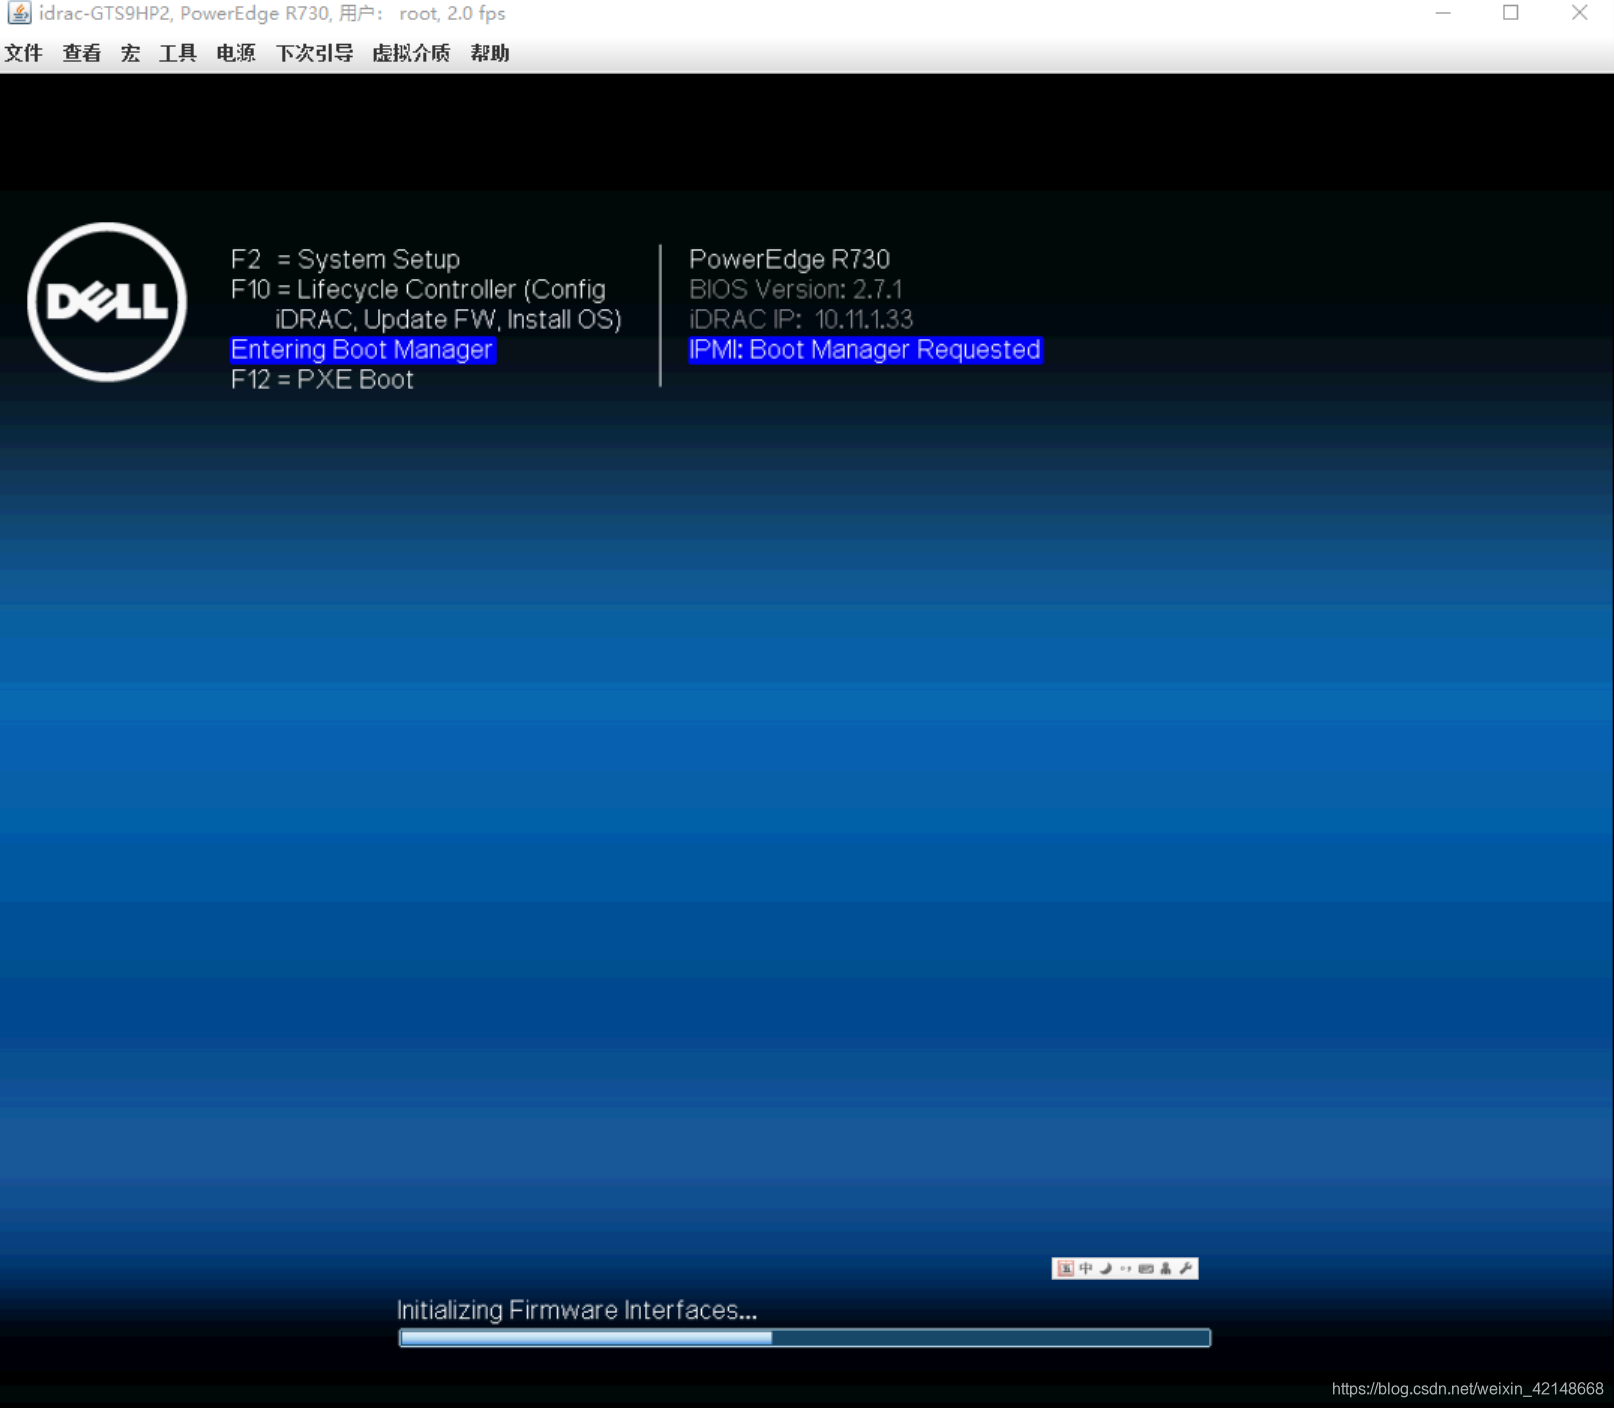Open the 工具 (Tools) menu
This screenshot has height=1408, width=1614.
pyautogui.click(x=178, y=53)
